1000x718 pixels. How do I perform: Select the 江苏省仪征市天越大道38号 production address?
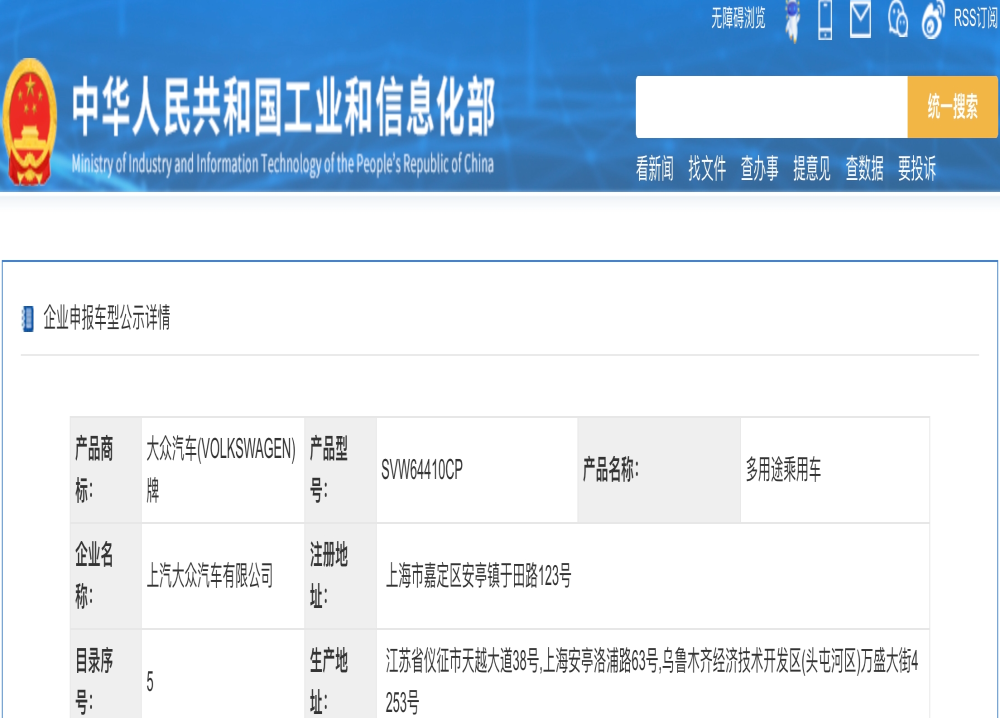(652, 681)
